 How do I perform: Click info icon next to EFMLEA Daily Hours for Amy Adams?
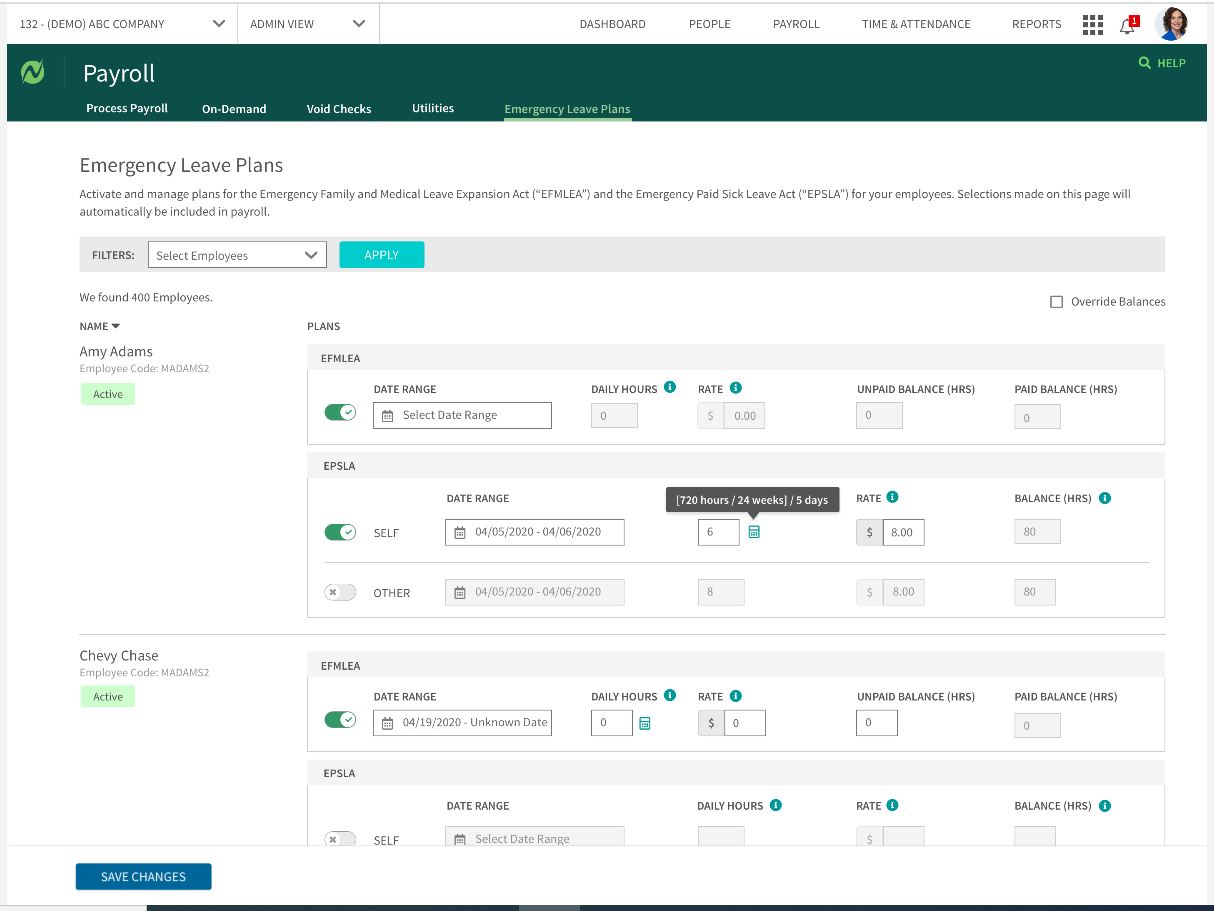[670, 388]
